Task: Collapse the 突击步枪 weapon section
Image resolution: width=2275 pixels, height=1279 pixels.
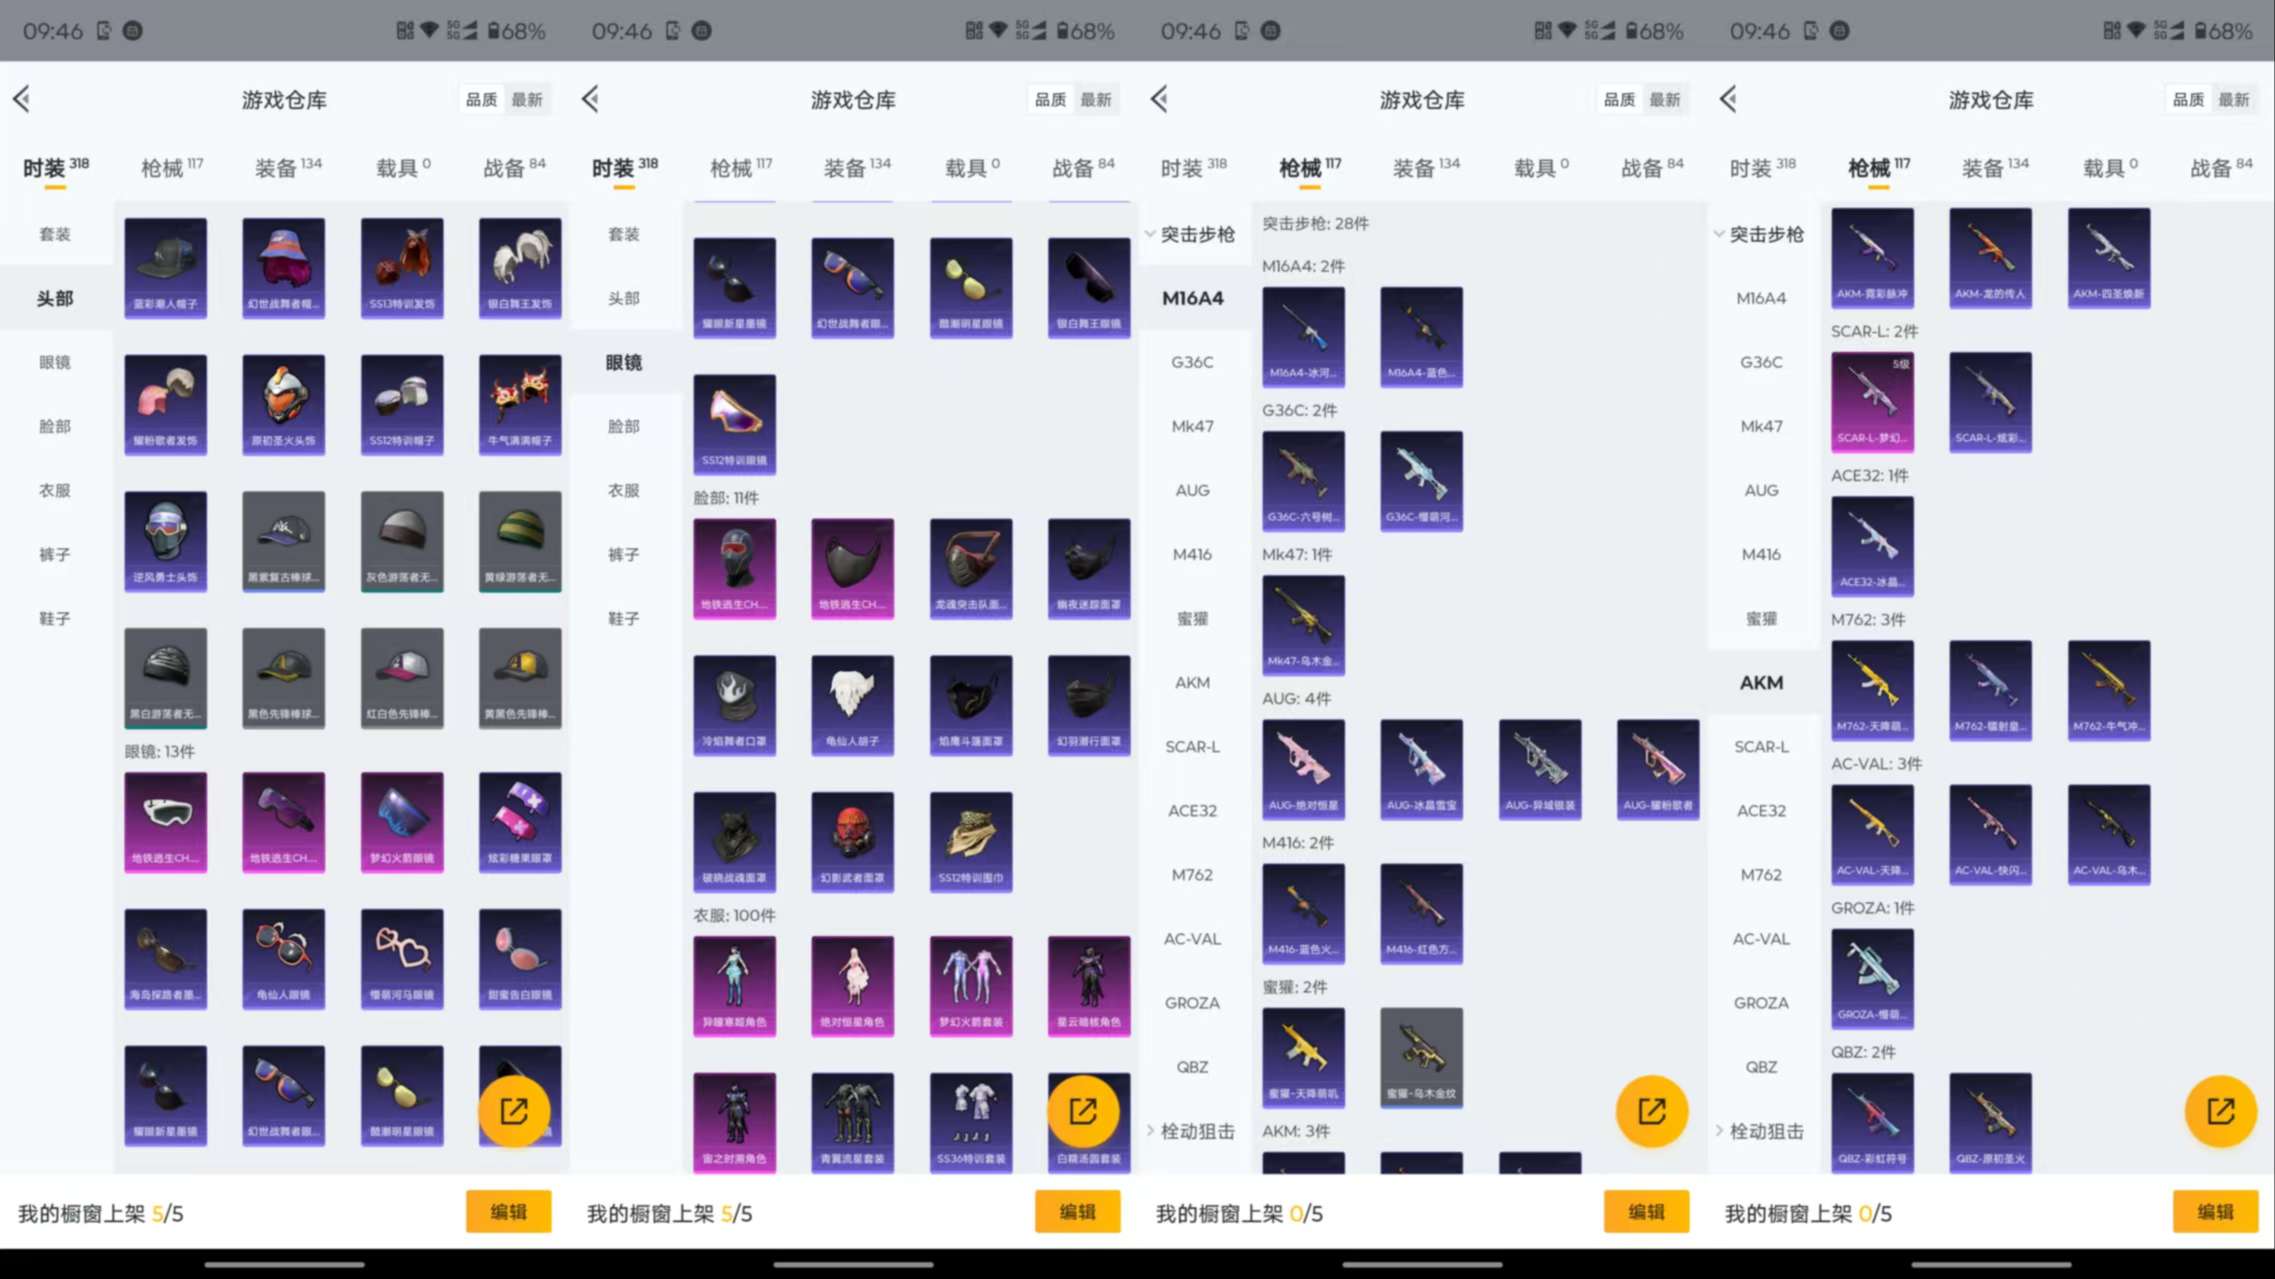Action: point(1191,234)
